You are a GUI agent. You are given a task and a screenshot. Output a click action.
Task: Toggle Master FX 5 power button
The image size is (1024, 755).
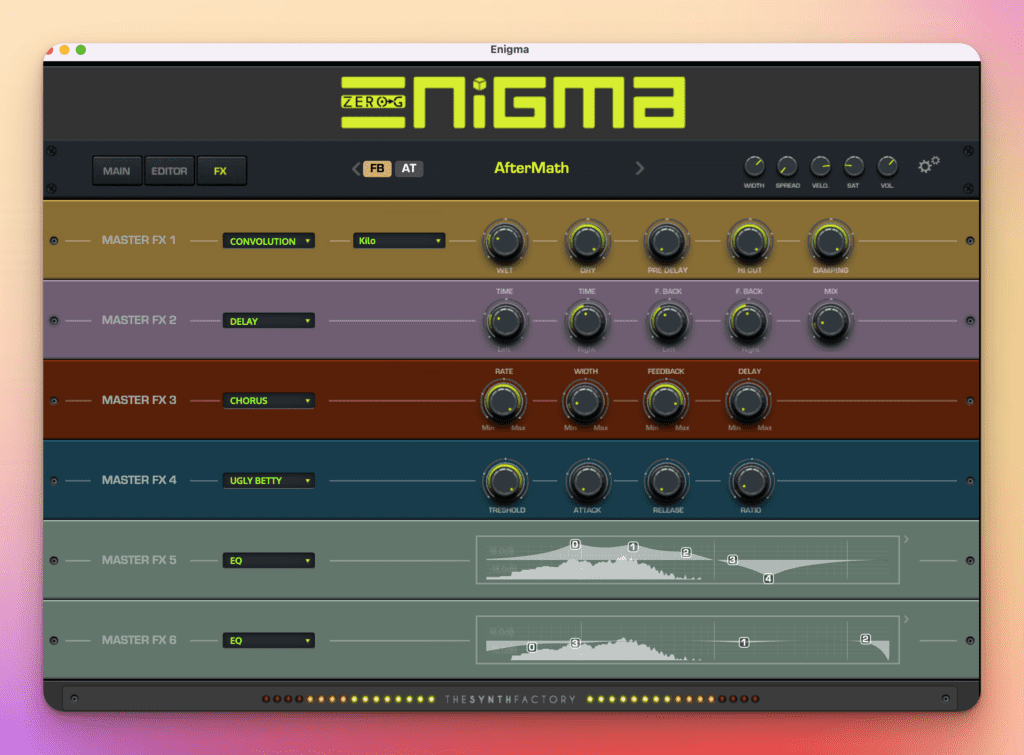(x=54, y=560)
